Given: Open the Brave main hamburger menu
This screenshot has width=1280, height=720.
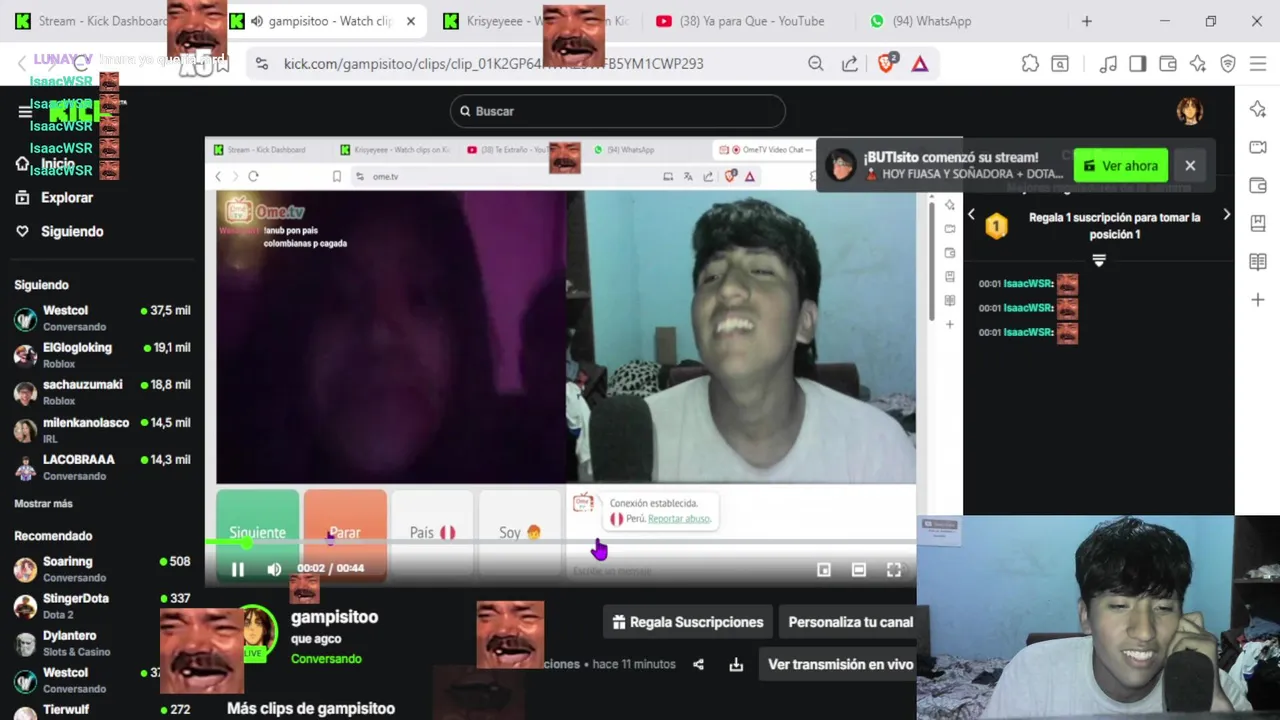Looking at the screenshot, I should 1258,64.
